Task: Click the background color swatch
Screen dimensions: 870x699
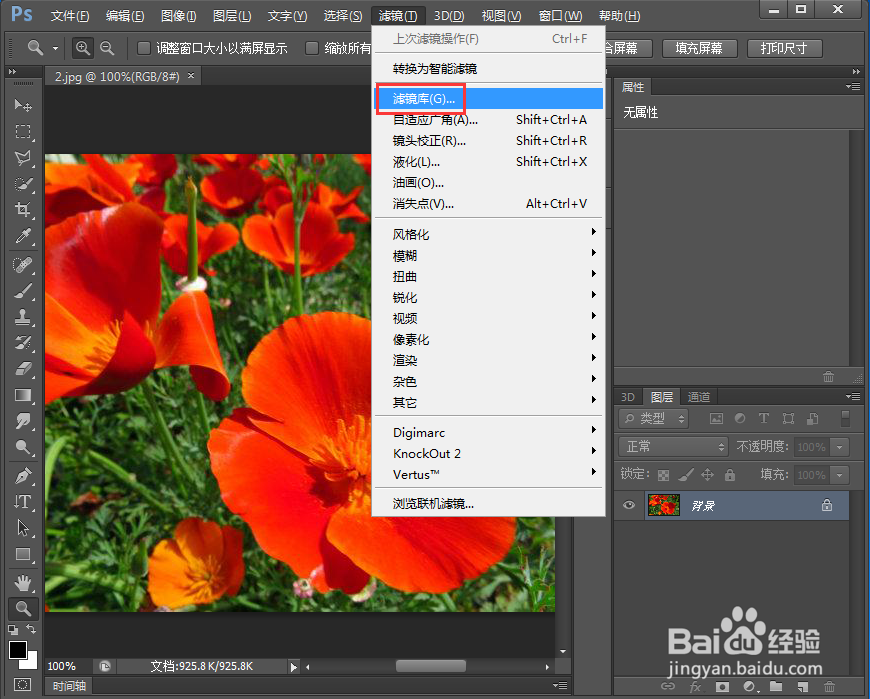Action: point(31,662)
